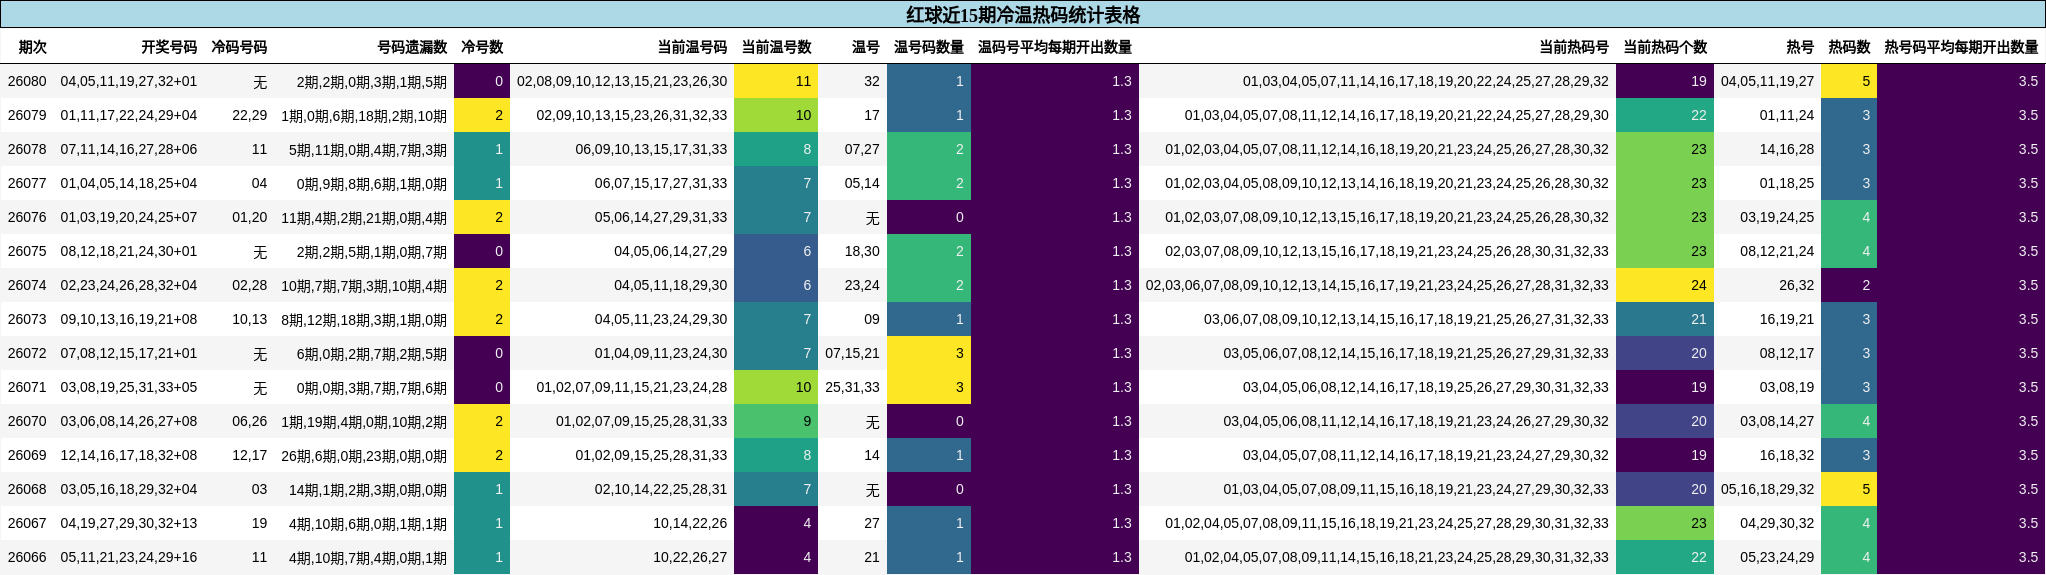Click omission cell 26期,6期,0期,23期,0期,0期

364,455
